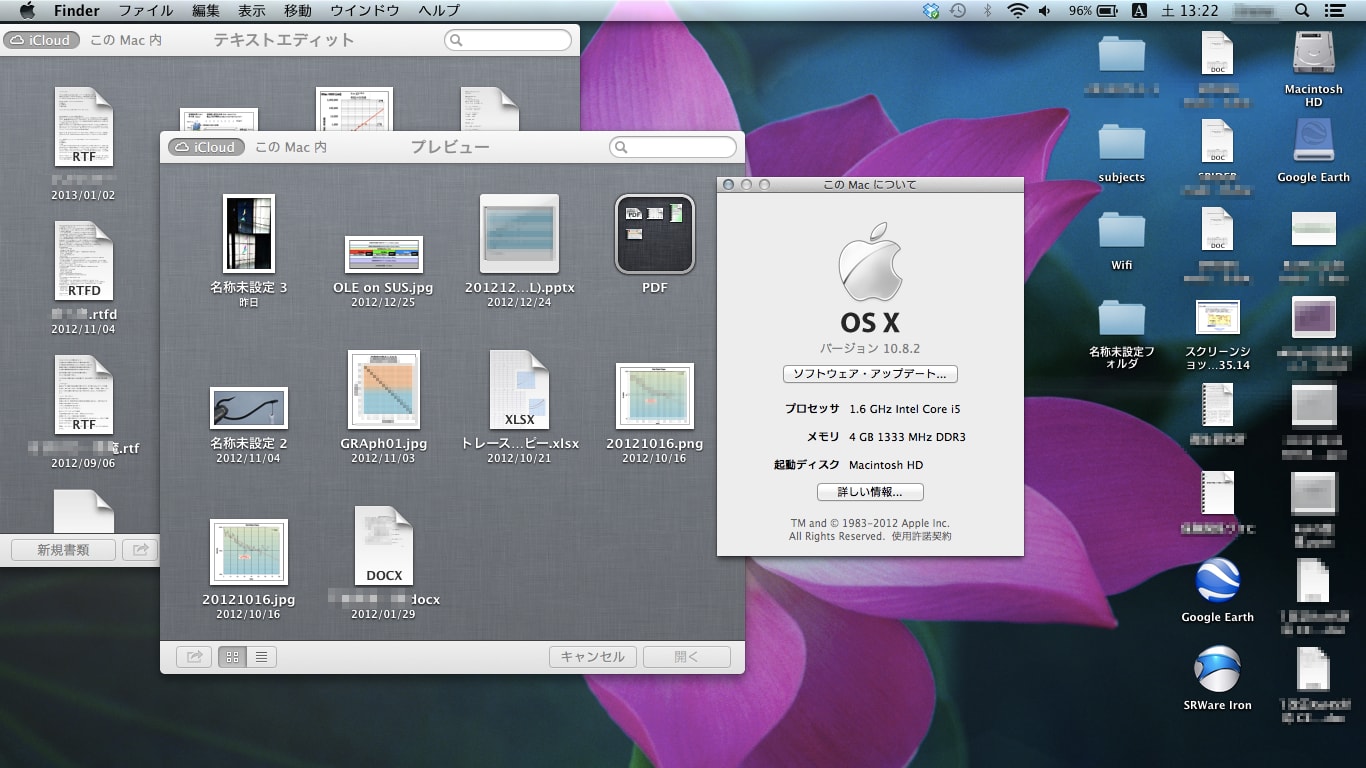This screenshot has height=768, width=1366.
Task: Open the 使用許諾契約 link
Action: tap(922, 537)
